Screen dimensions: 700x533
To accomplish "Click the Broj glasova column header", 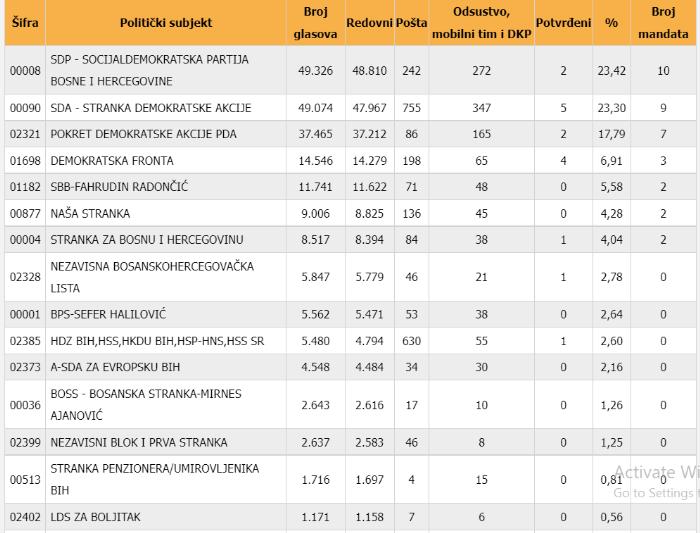I will tap(315, 23).
